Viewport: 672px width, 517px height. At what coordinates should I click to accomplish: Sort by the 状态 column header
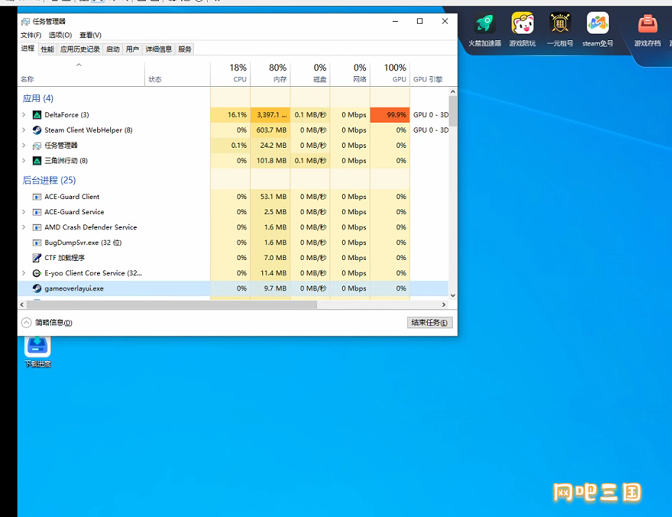[x=177, y=73]
